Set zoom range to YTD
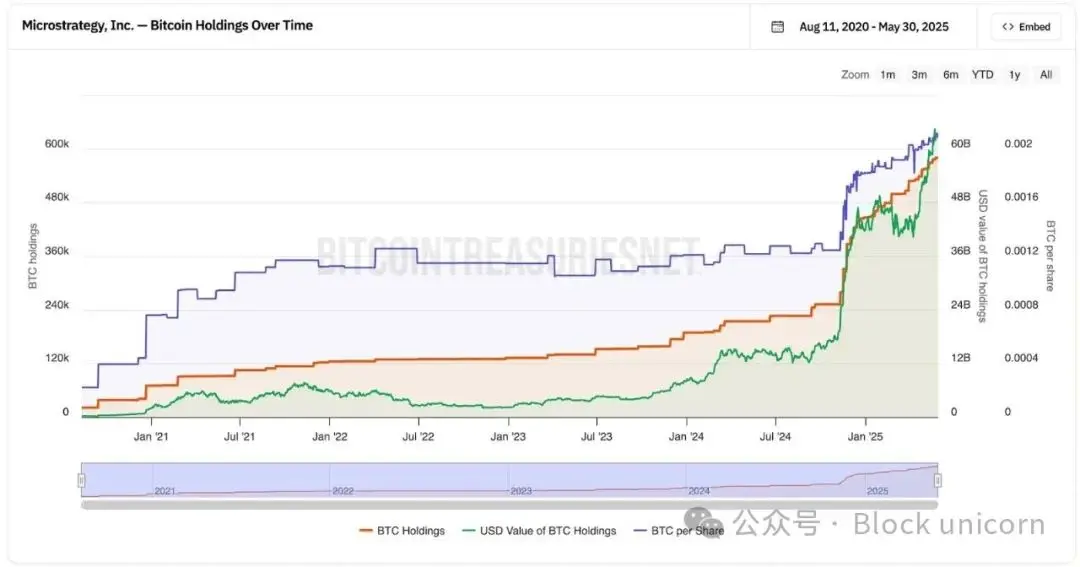Screen dimensions: 1080x567 click(982, 75)
